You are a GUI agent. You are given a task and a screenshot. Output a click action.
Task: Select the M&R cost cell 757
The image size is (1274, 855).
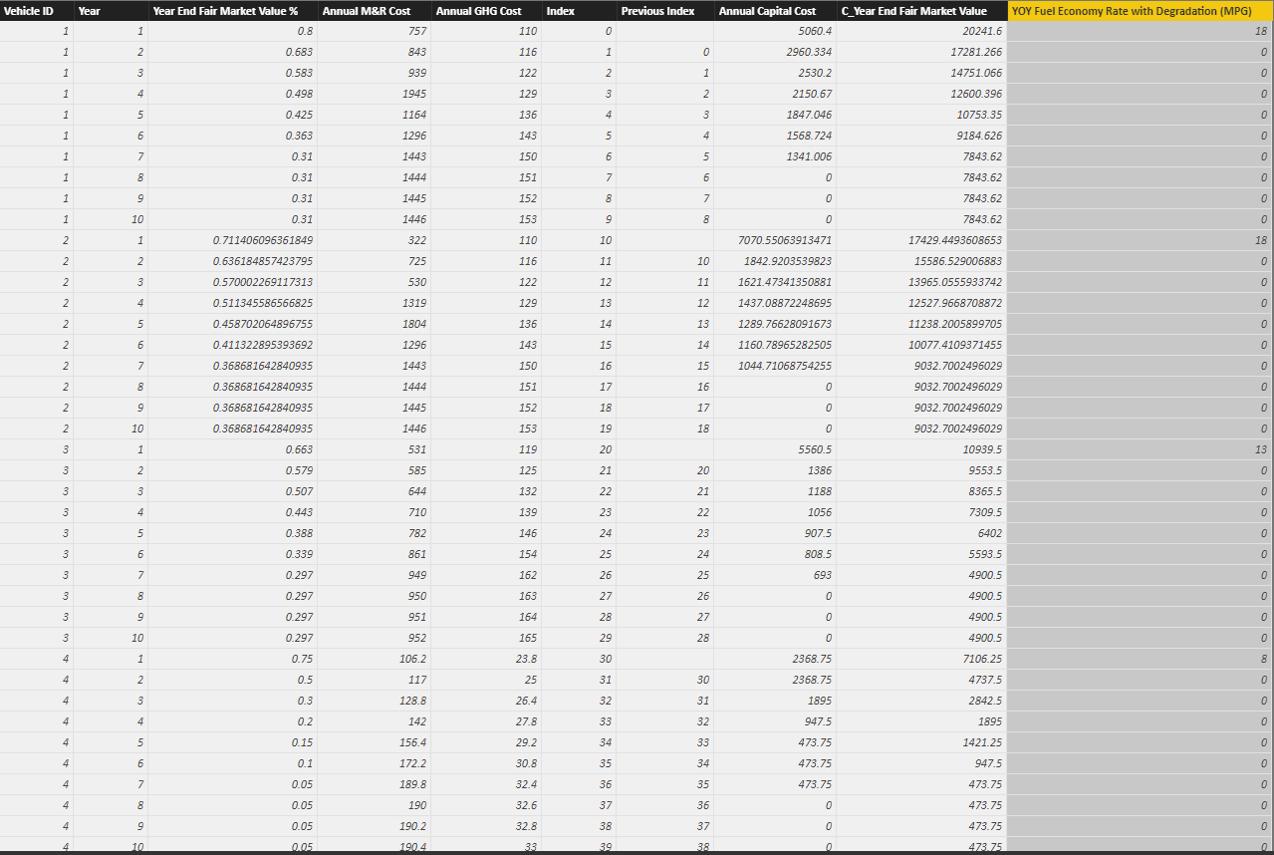point(374,31)
